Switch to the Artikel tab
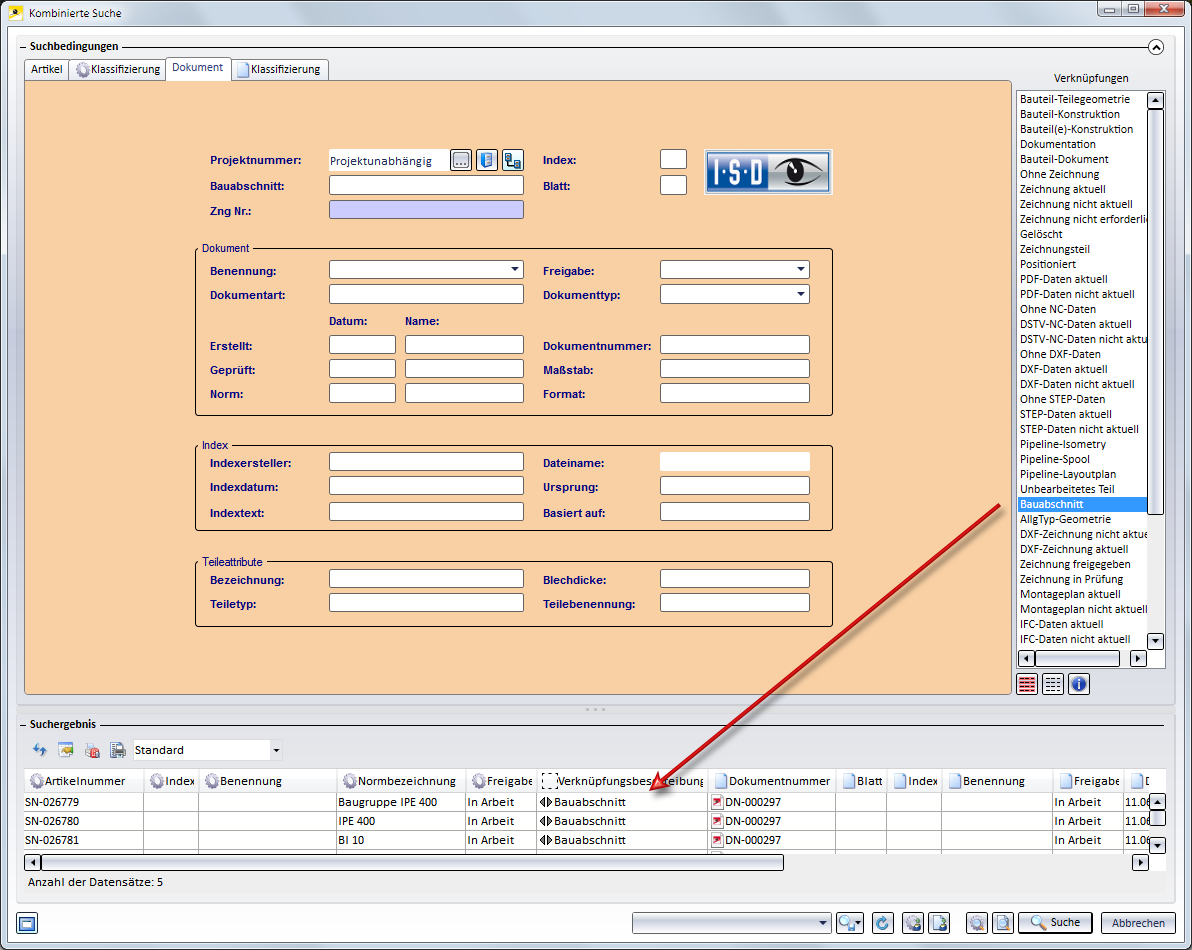The height and width of the screenshot is (950, 1192). click(x=46, y=69)
